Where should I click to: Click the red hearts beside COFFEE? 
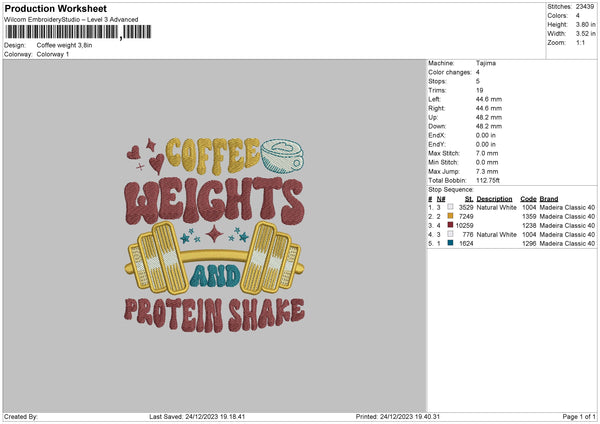point(145,156)
